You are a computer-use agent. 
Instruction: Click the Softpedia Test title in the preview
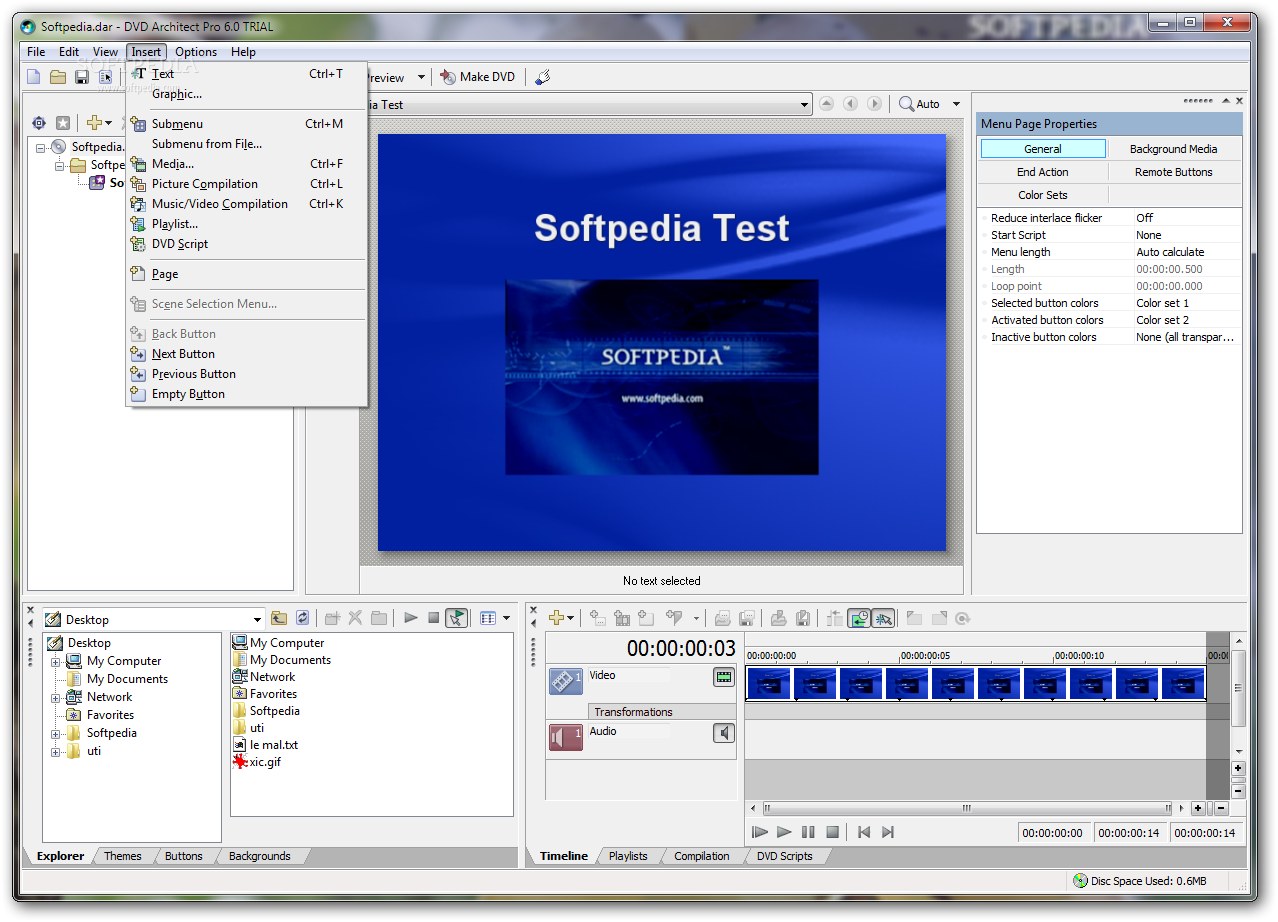pyautogui.click(x=662, y=228)
